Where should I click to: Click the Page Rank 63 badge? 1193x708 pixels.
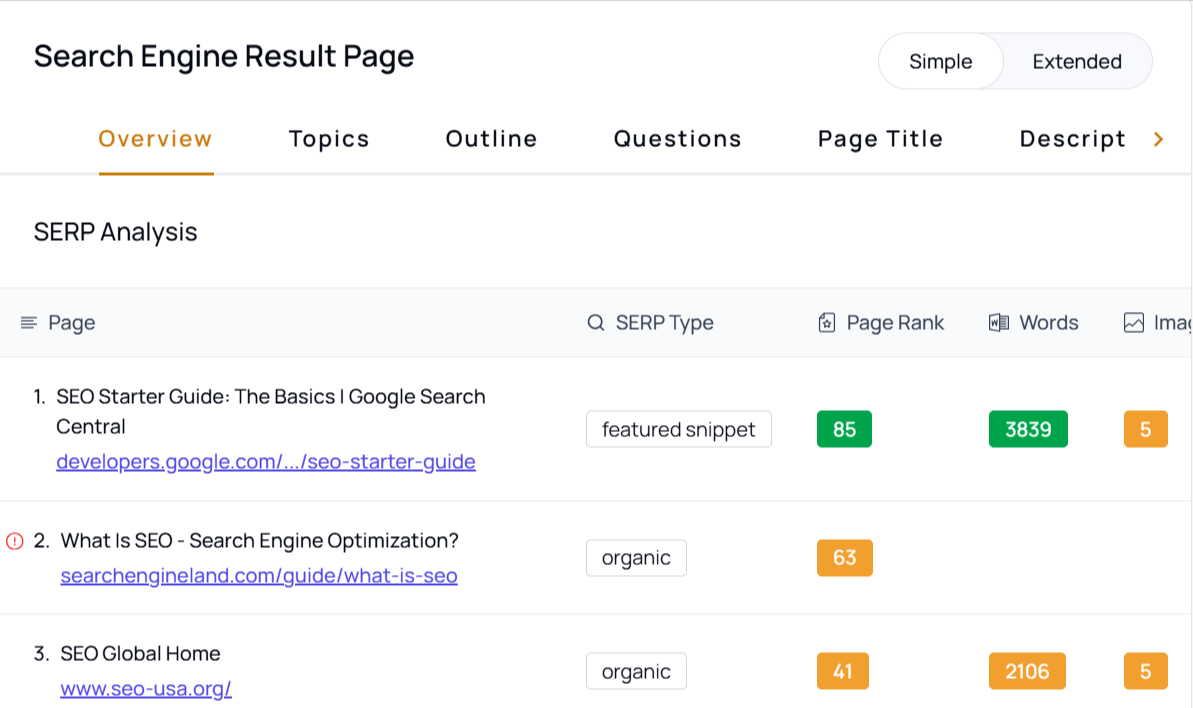click(845, 557)
